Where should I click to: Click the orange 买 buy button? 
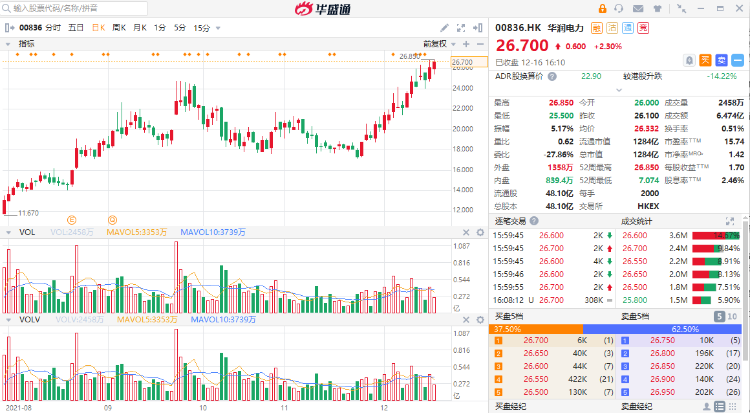pos(705,60)
